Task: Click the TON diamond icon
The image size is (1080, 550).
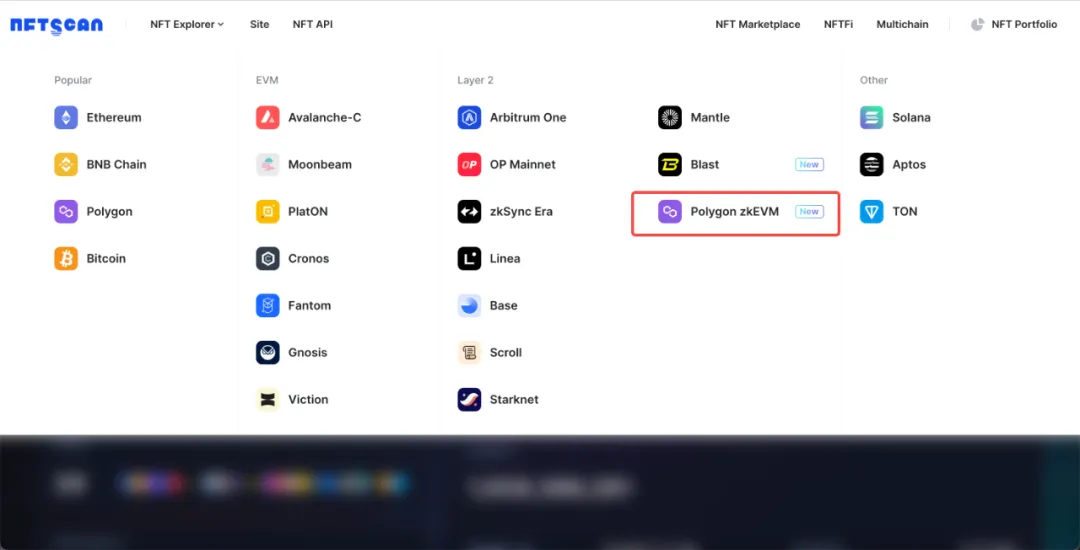Action: pos(871,211)
